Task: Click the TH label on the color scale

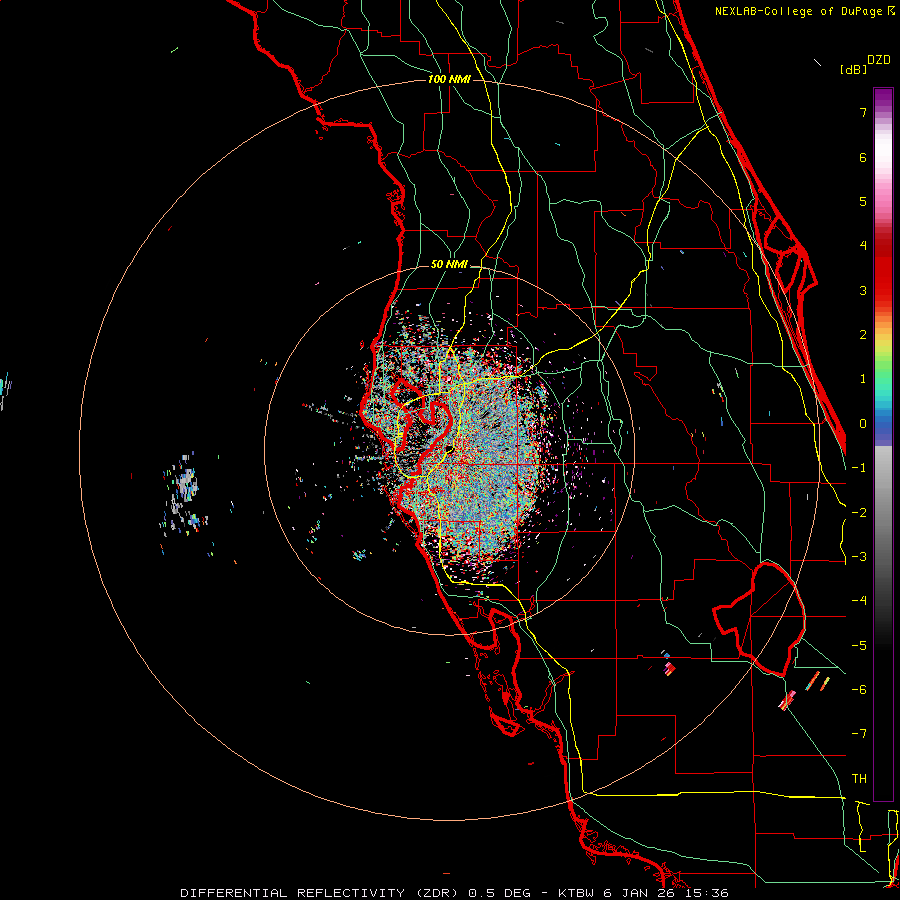Action: point(859,778)
